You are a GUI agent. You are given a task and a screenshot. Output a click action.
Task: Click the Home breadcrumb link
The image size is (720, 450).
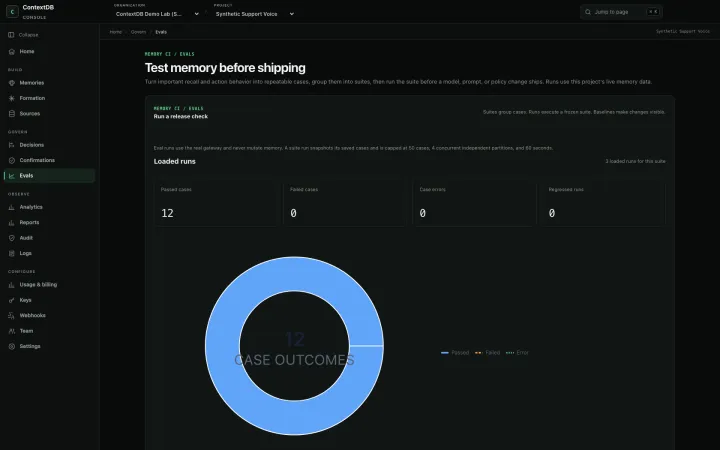[x=116, y=32]
